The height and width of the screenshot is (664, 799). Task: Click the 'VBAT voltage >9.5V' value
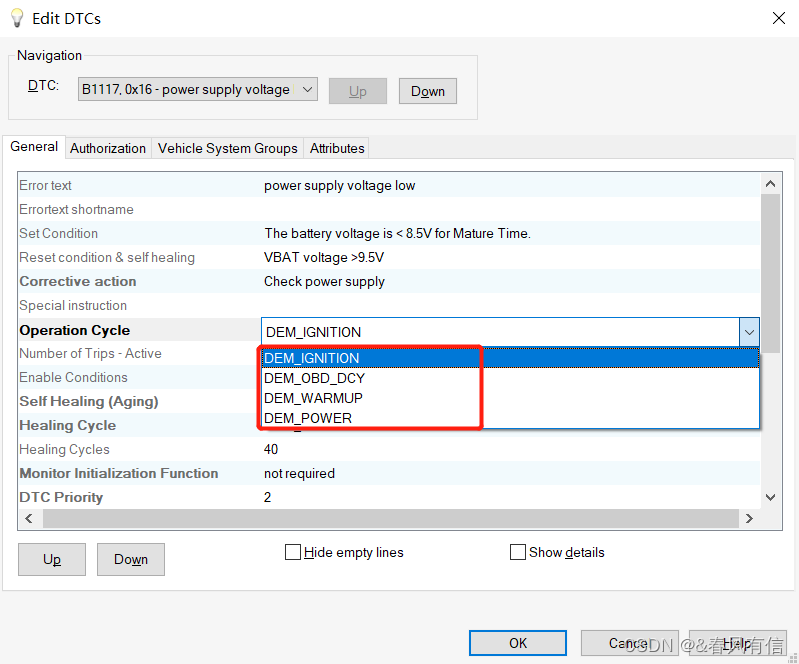(x=324, y=257)
